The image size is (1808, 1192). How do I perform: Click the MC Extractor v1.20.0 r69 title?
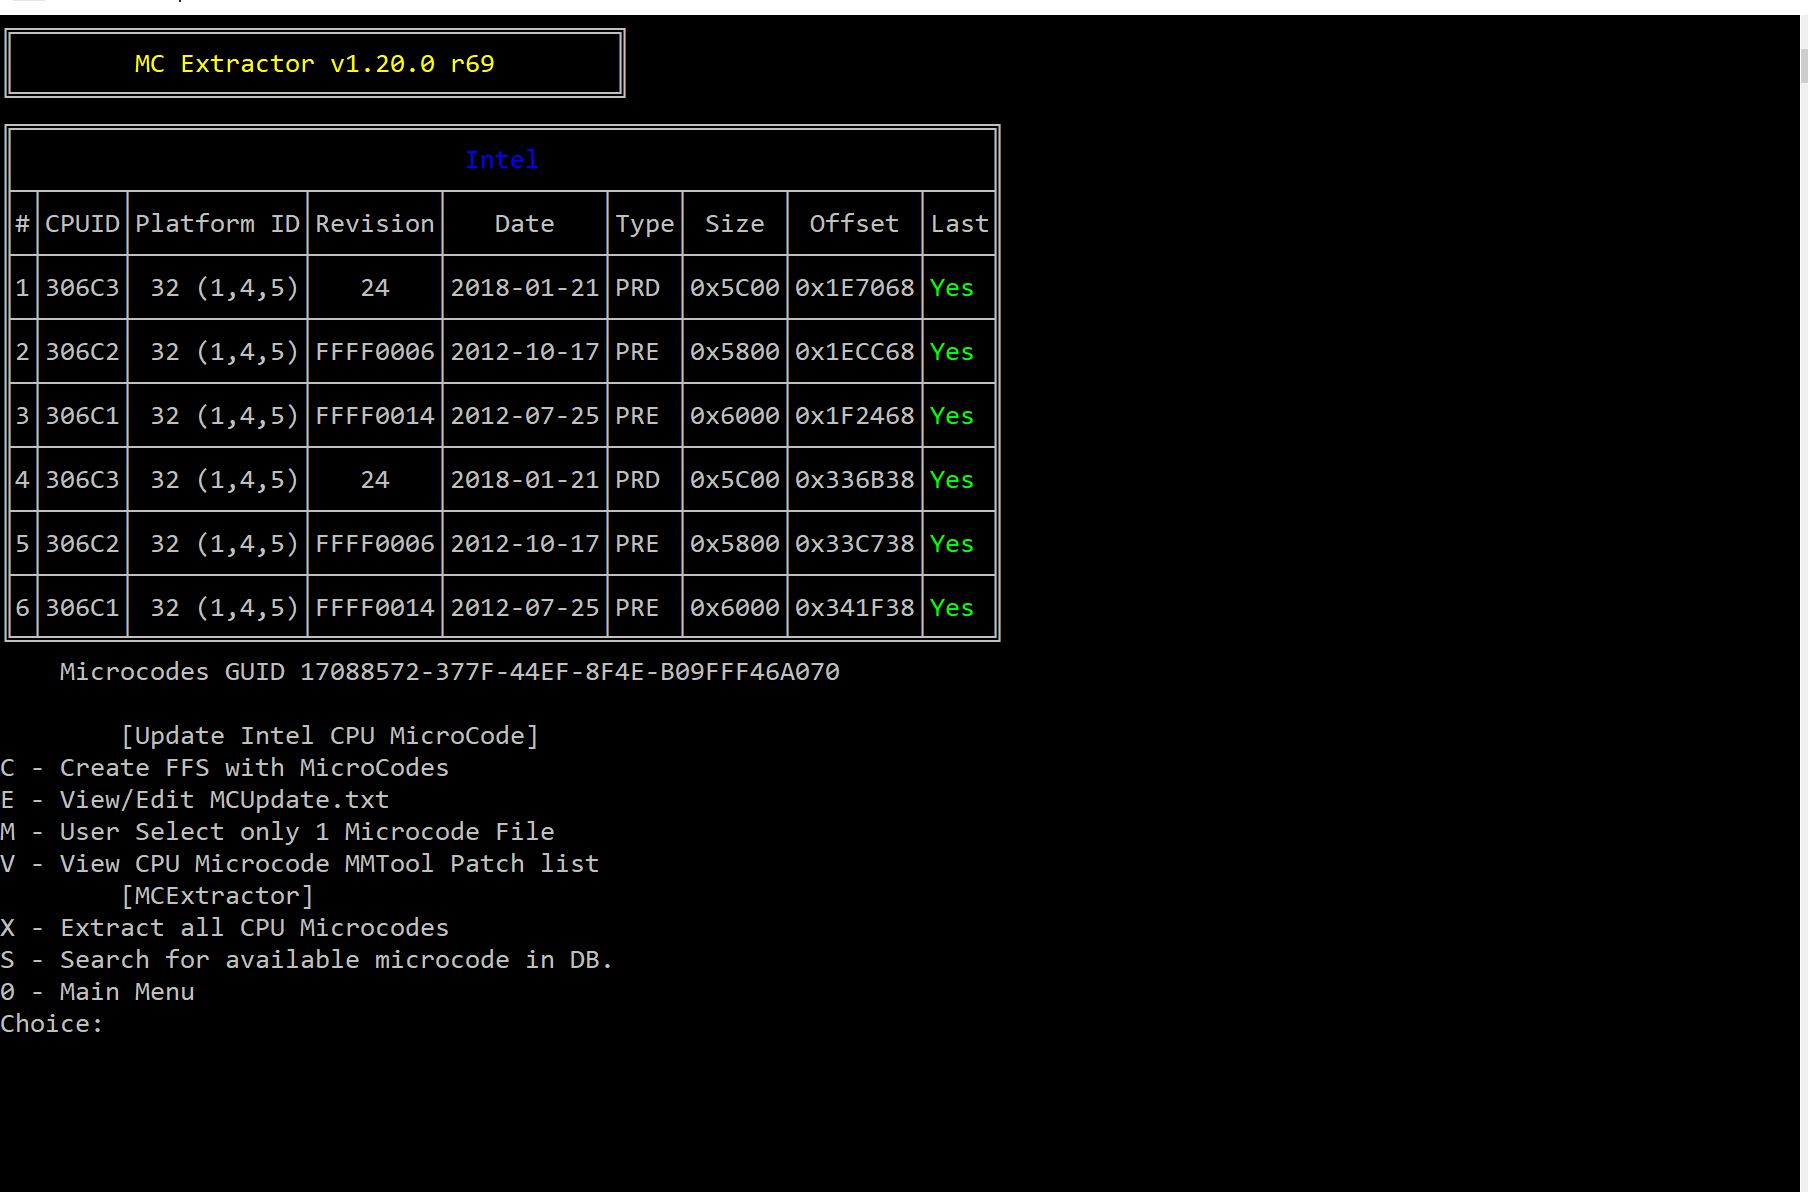(x=314, y=64)
